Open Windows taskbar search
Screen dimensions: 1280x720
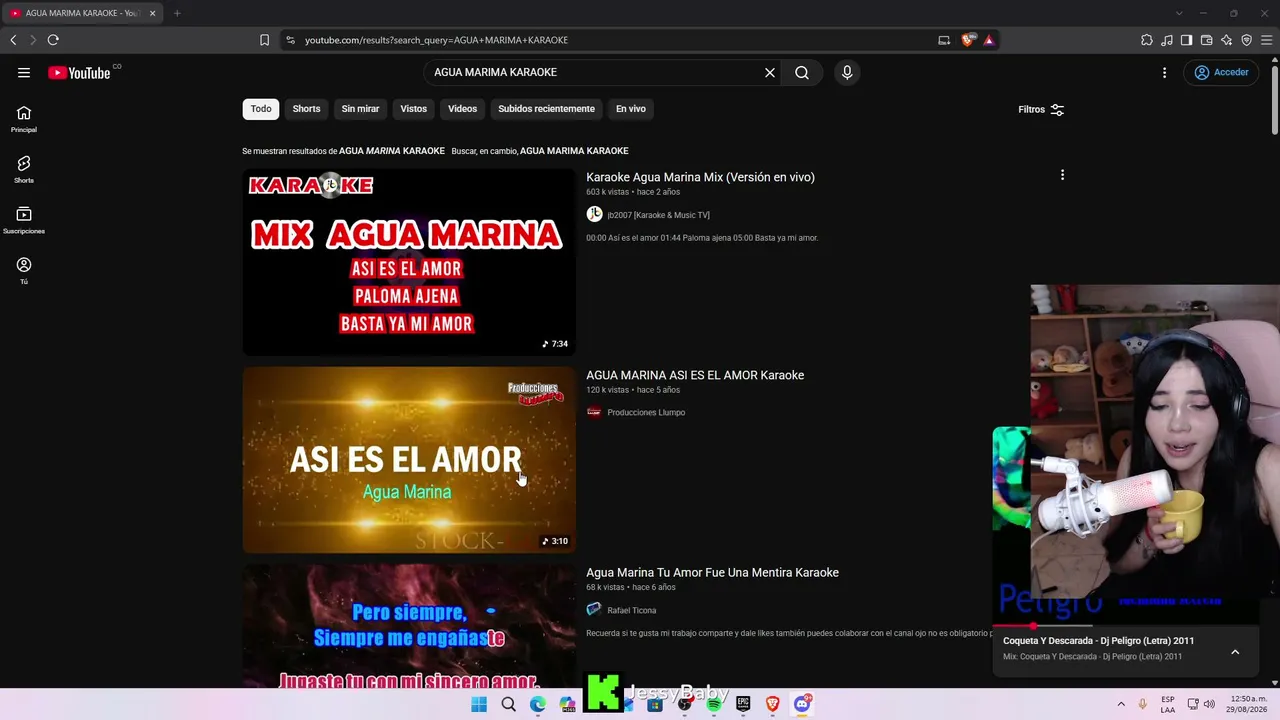pos(508,704)
